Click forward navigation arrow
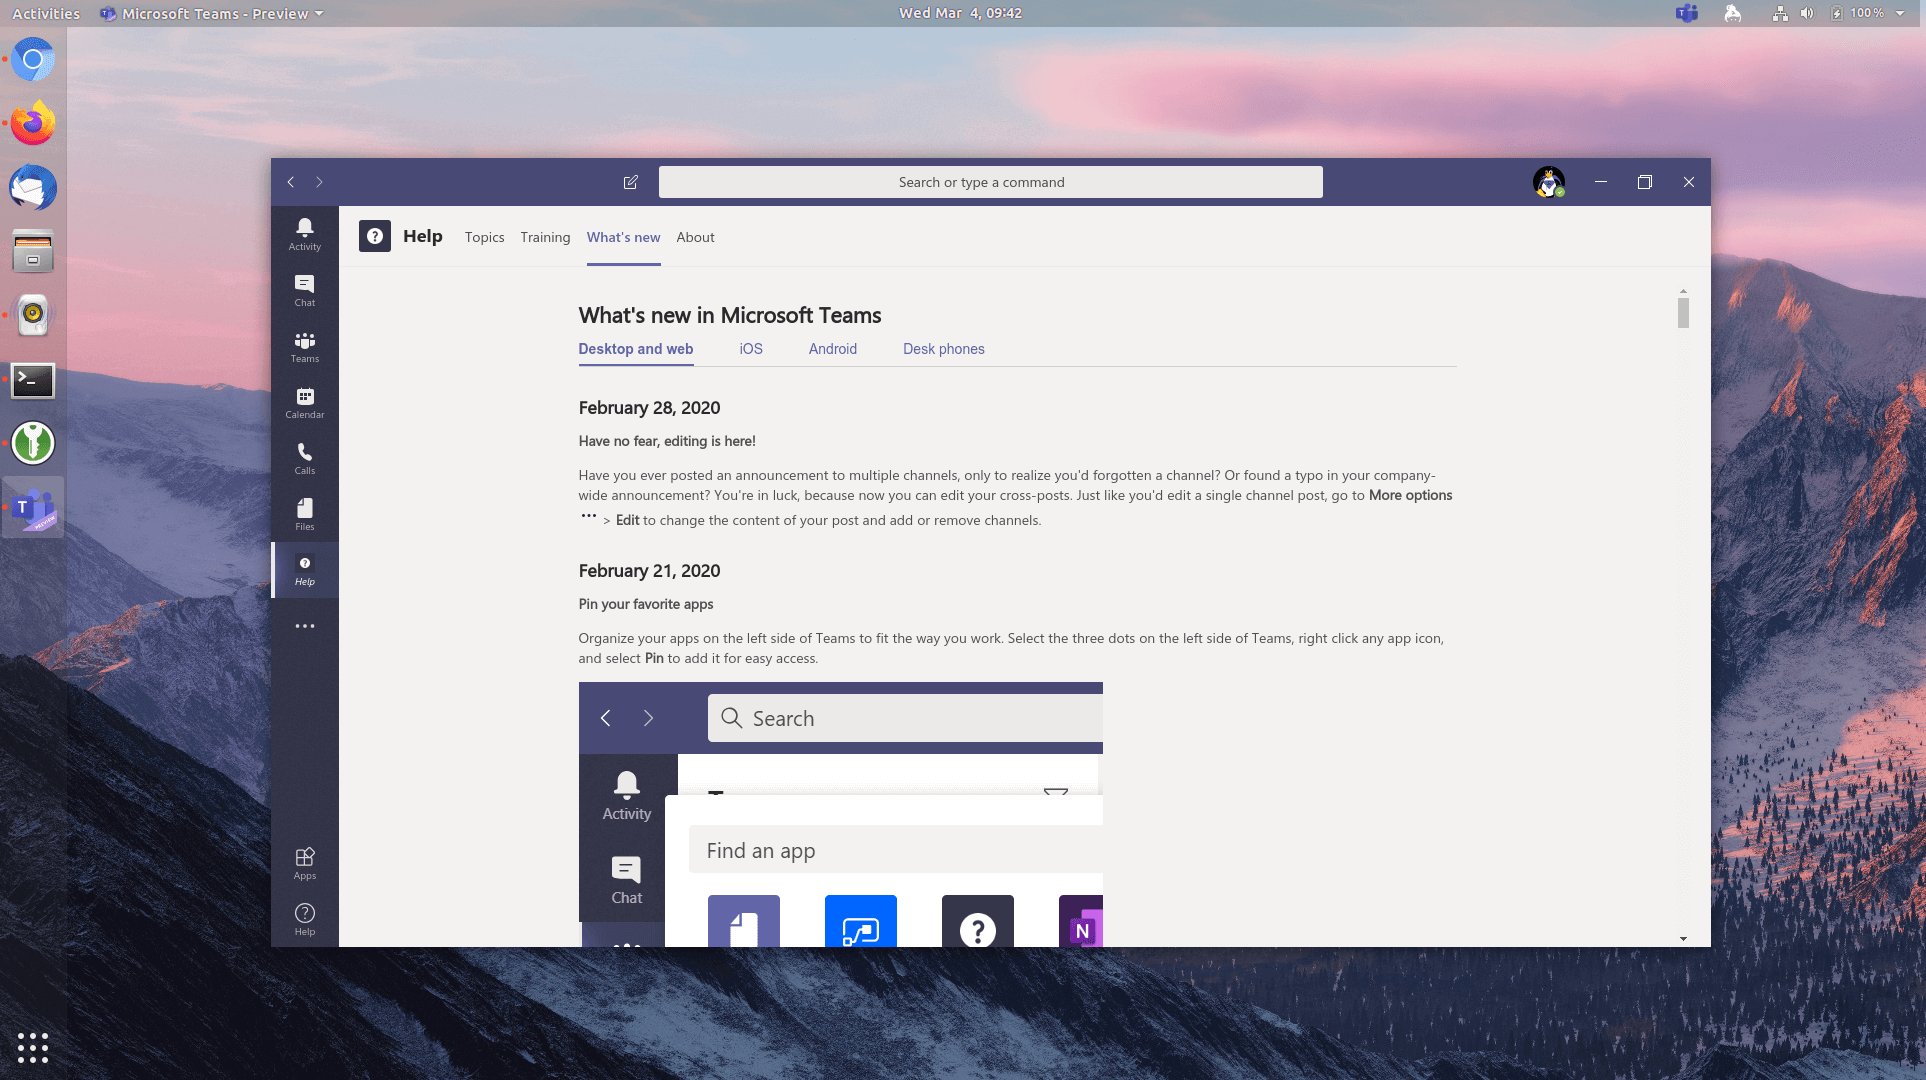This screenshot has width=1926, height=1080. (x=319, y=181)
